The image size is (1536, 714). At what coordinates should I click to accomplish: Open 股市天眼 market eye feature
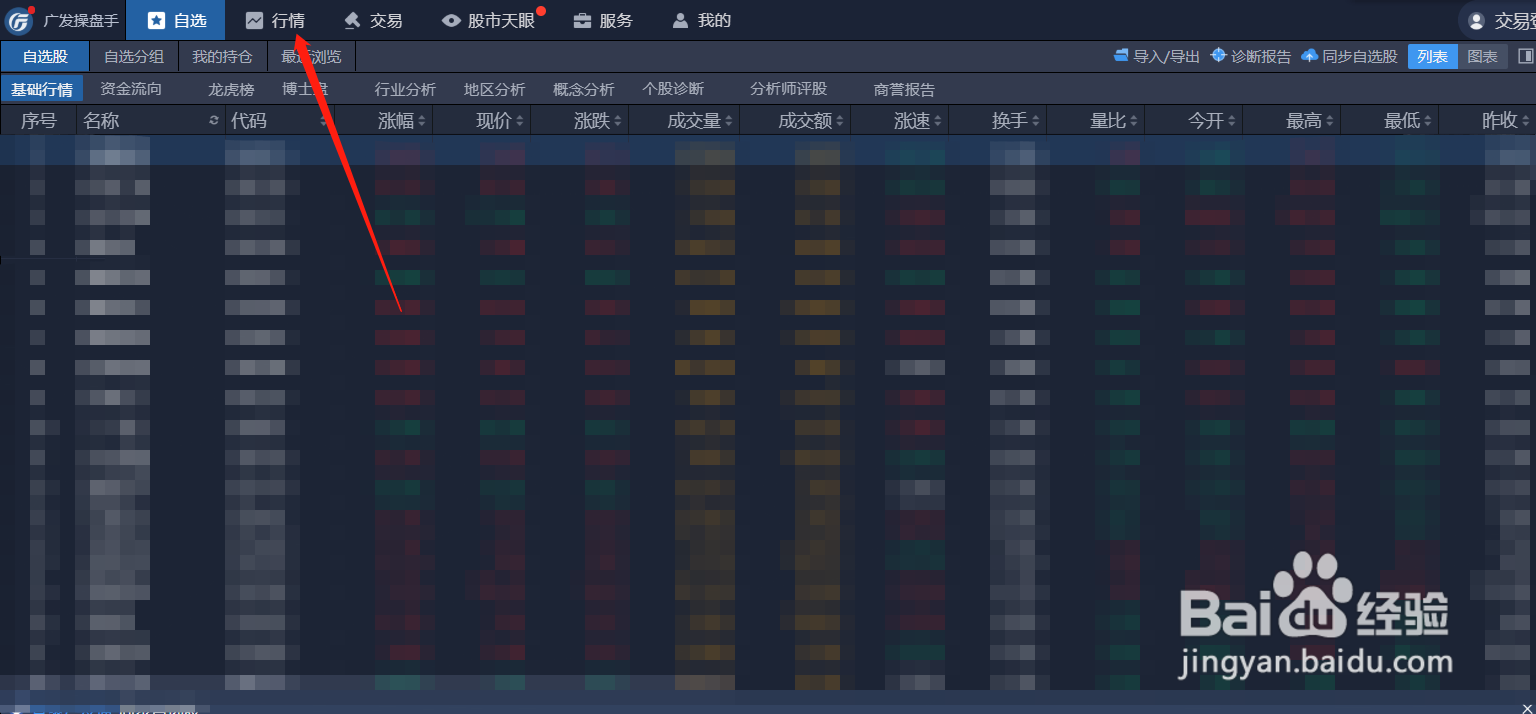491,19
